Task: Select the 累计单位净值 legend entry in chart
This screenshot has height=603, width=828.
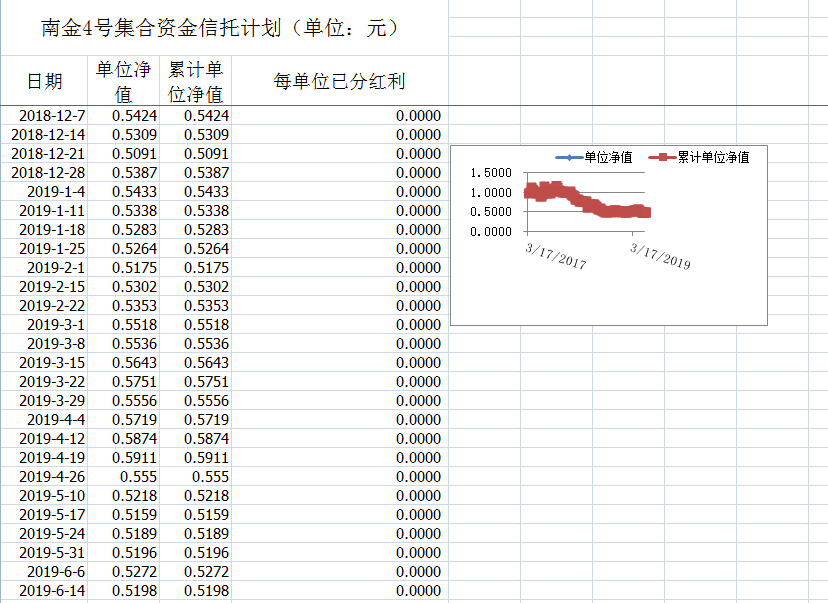Action: point(699,157)
